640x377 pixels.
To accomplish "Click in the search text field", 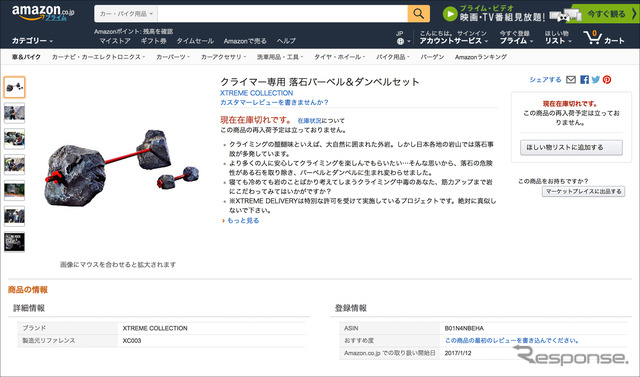I will [282, 14].
